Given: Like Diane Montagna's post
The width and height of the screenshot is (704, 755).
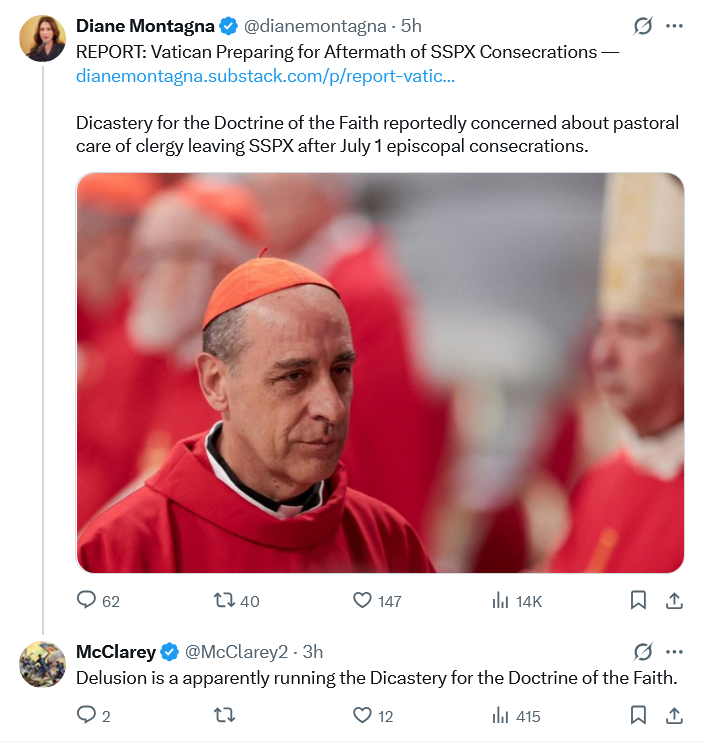Looking at the screenshot, I should pos(363,600).
